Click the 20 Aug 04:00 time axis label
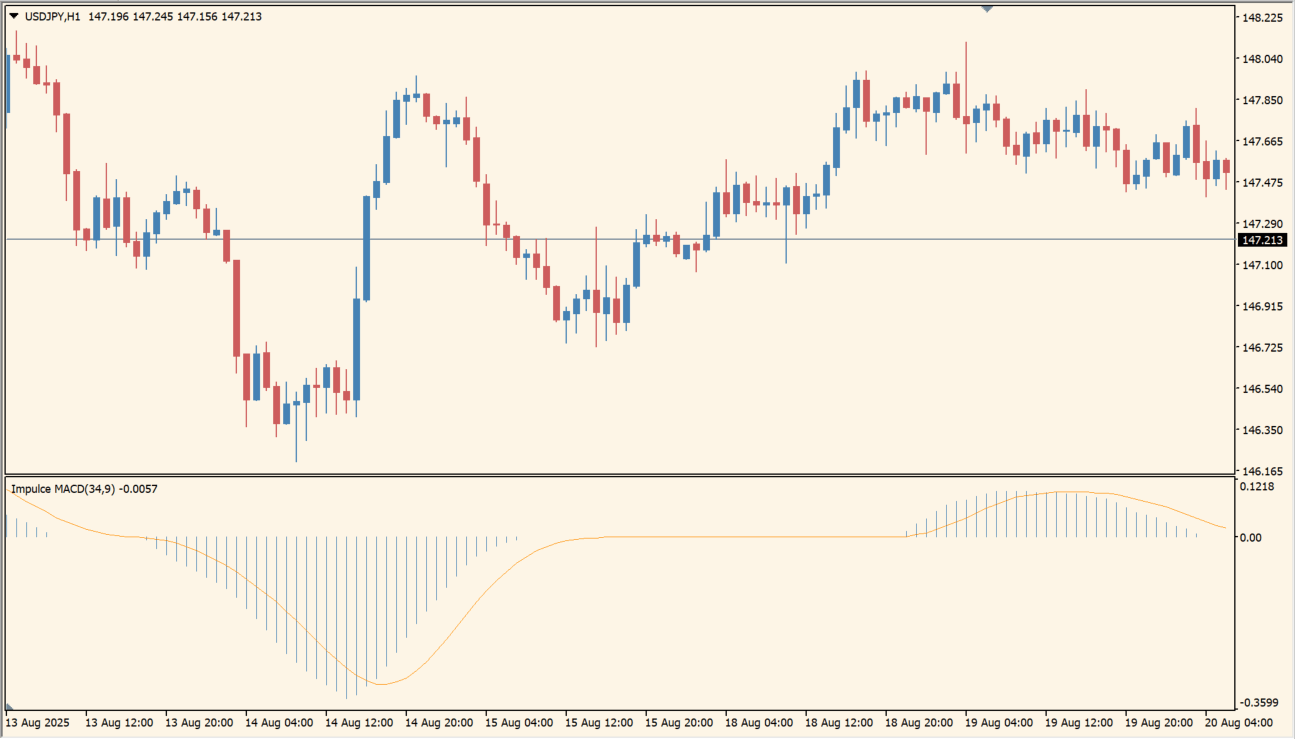Viewport: 1295px width, 739px height. click(1236, 722)
